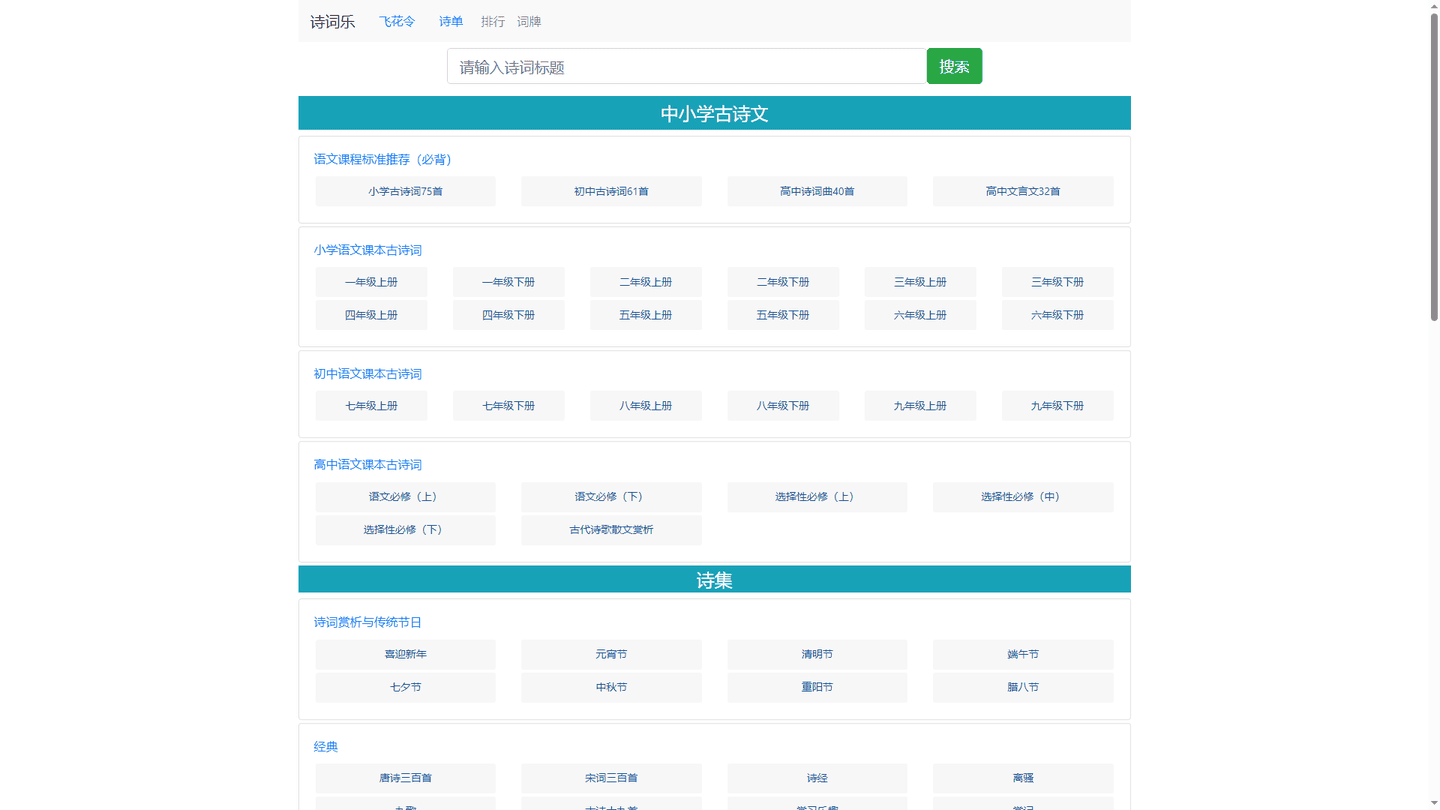Open 选择性必修（中）

1023,497
